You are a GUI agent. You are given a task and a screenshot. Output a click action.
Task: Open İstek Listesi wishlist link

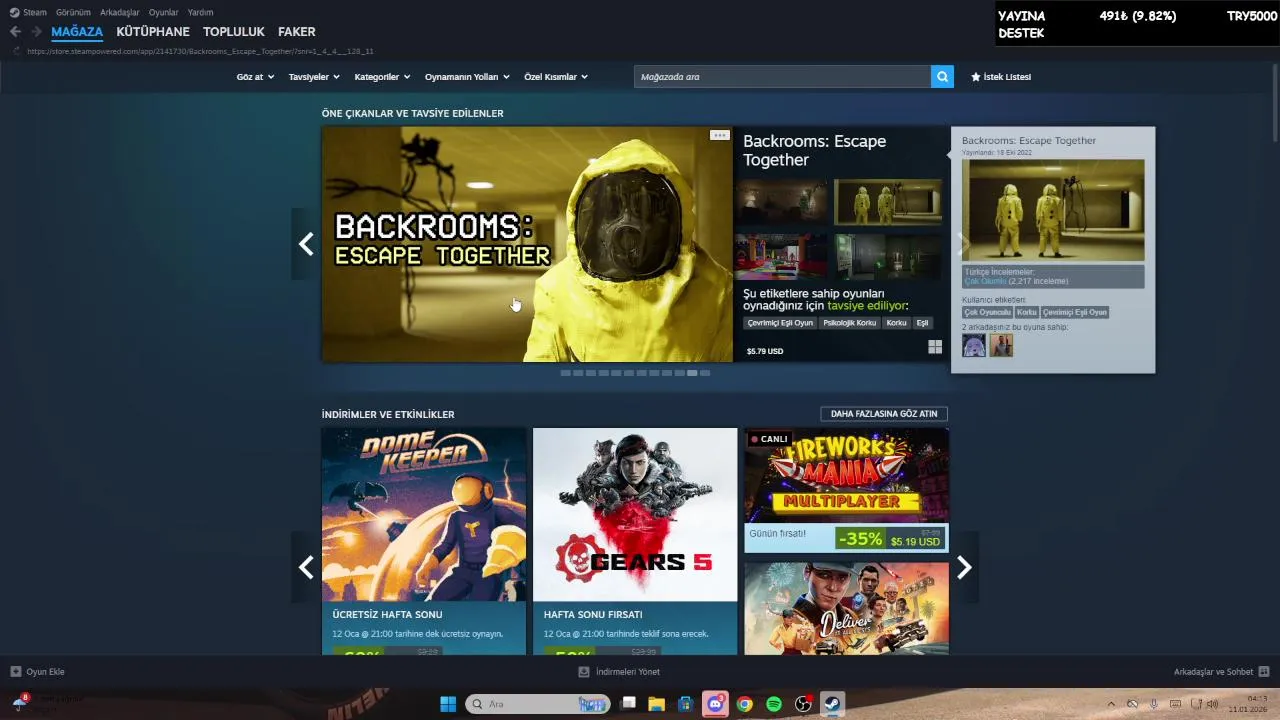click(x=1001, y=77)
